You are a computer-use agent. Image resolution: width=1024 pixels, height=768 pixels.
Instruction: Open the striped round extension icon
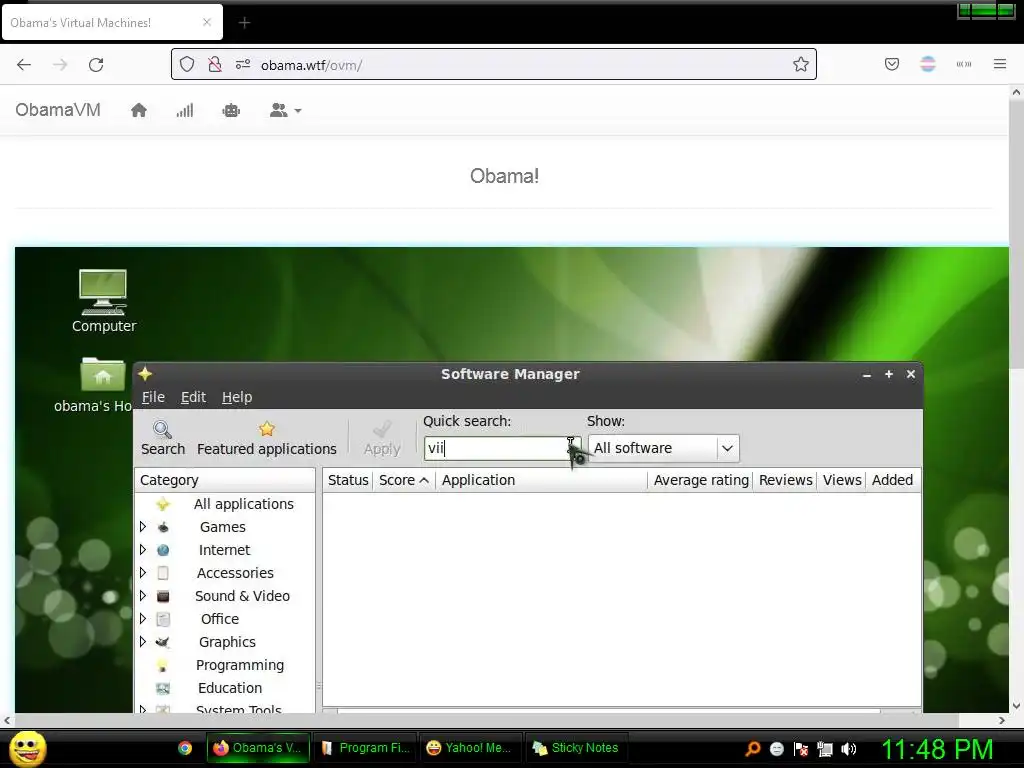coord(928,64)
